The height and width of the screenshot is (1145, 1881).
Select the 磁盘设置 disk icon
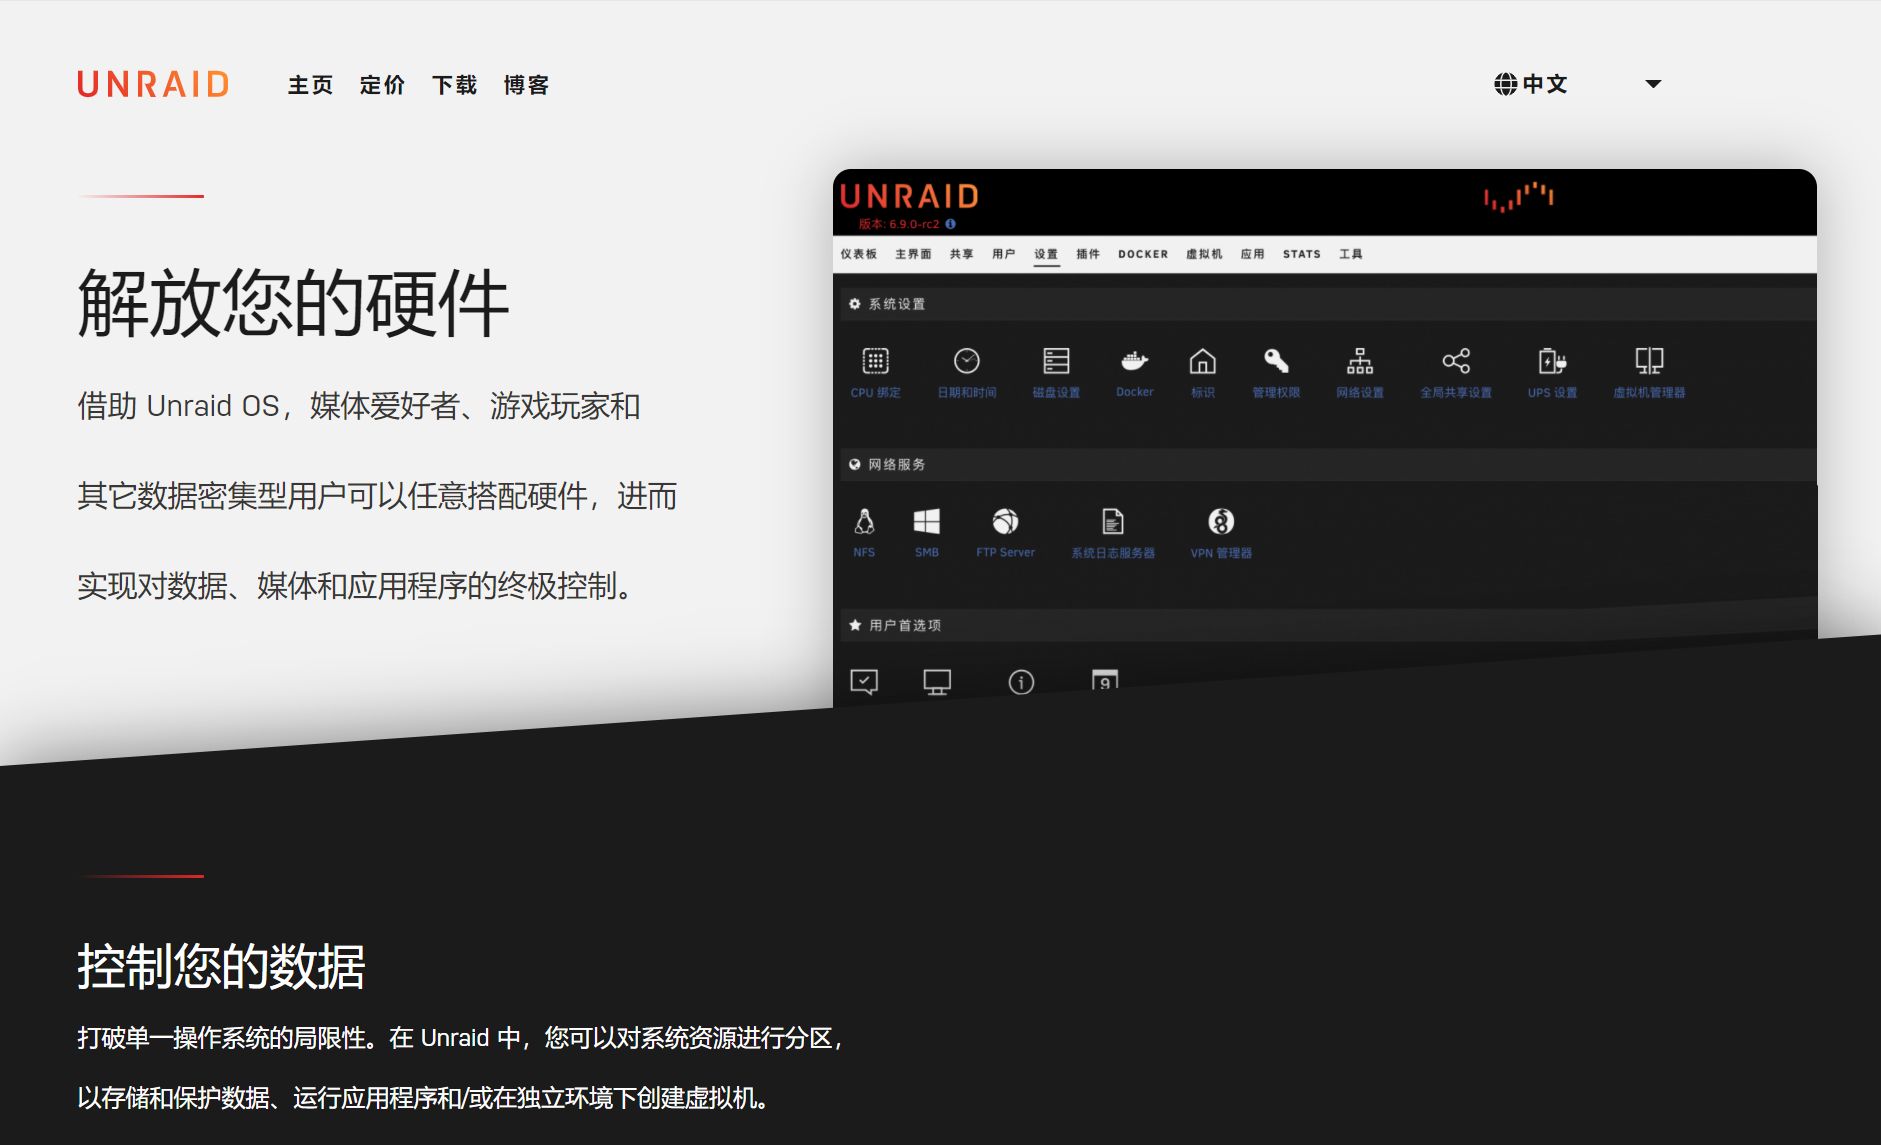tap(1056, 361)
